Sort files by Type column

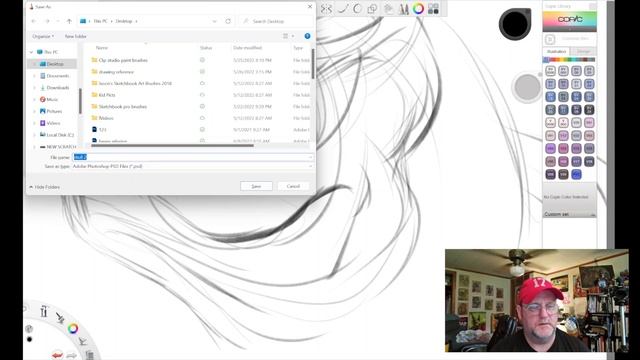pos(298,48)
